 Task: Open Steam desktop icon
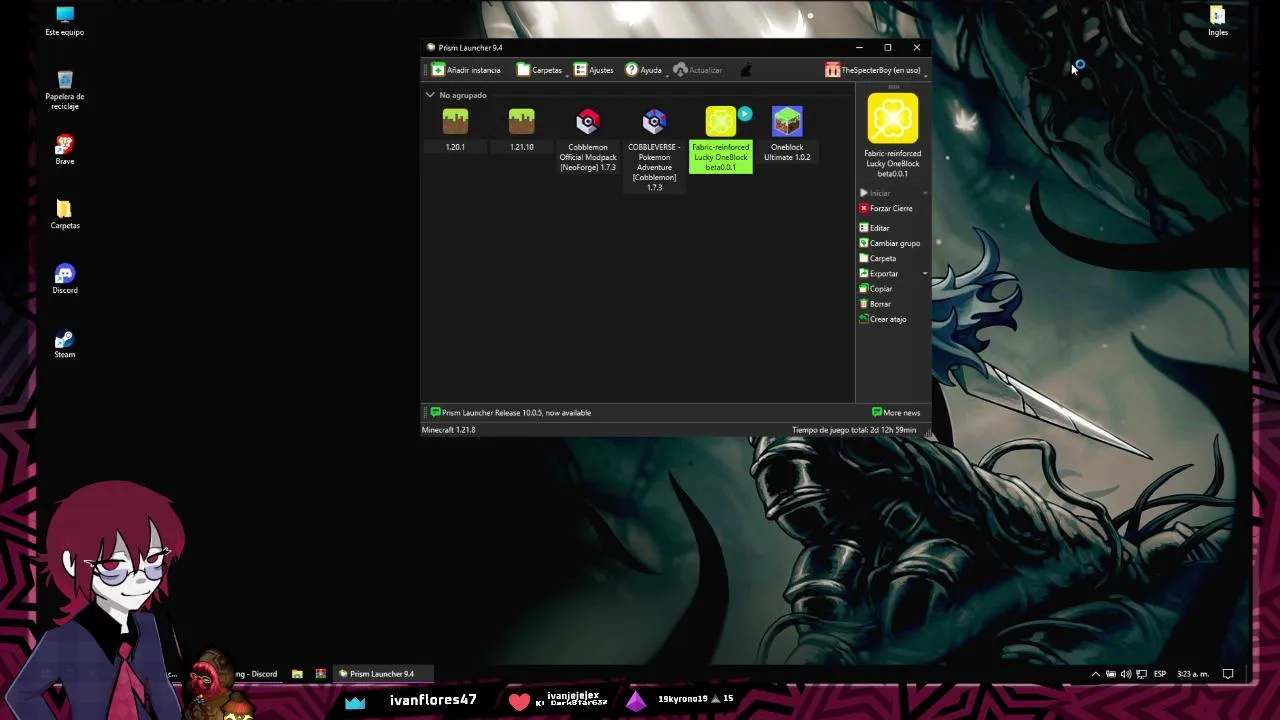[x=65, y=343]
